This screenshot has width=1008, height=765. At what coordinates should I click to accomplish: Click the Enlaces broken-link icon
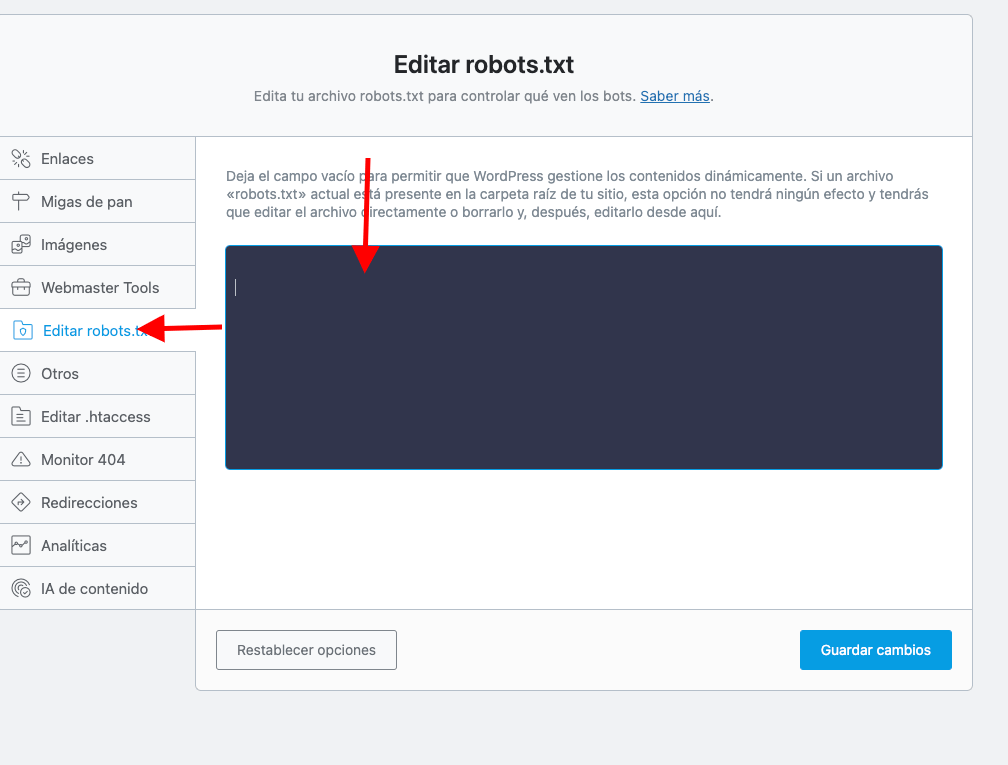click(x=21, y=159)
